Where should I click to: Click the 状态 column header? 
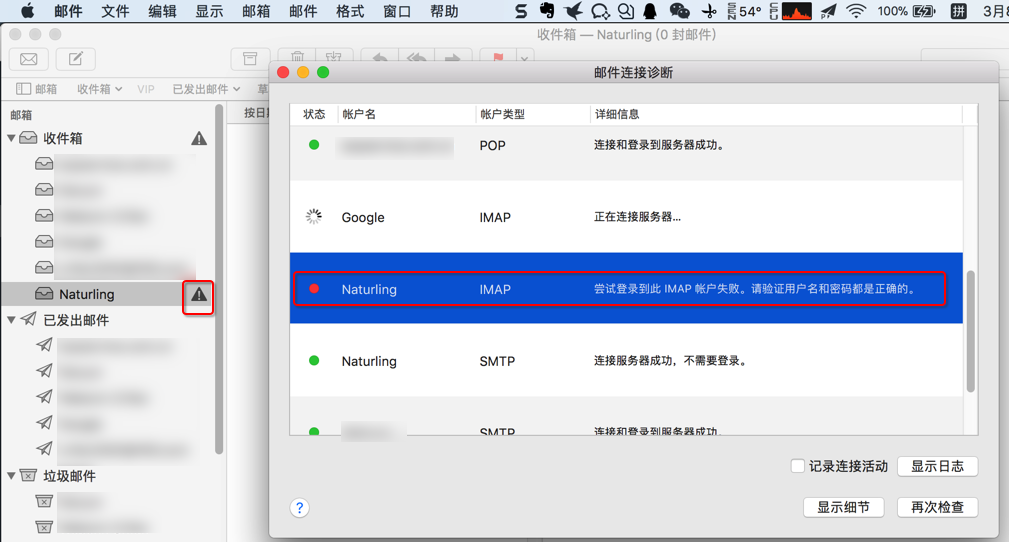coord(314,114)
